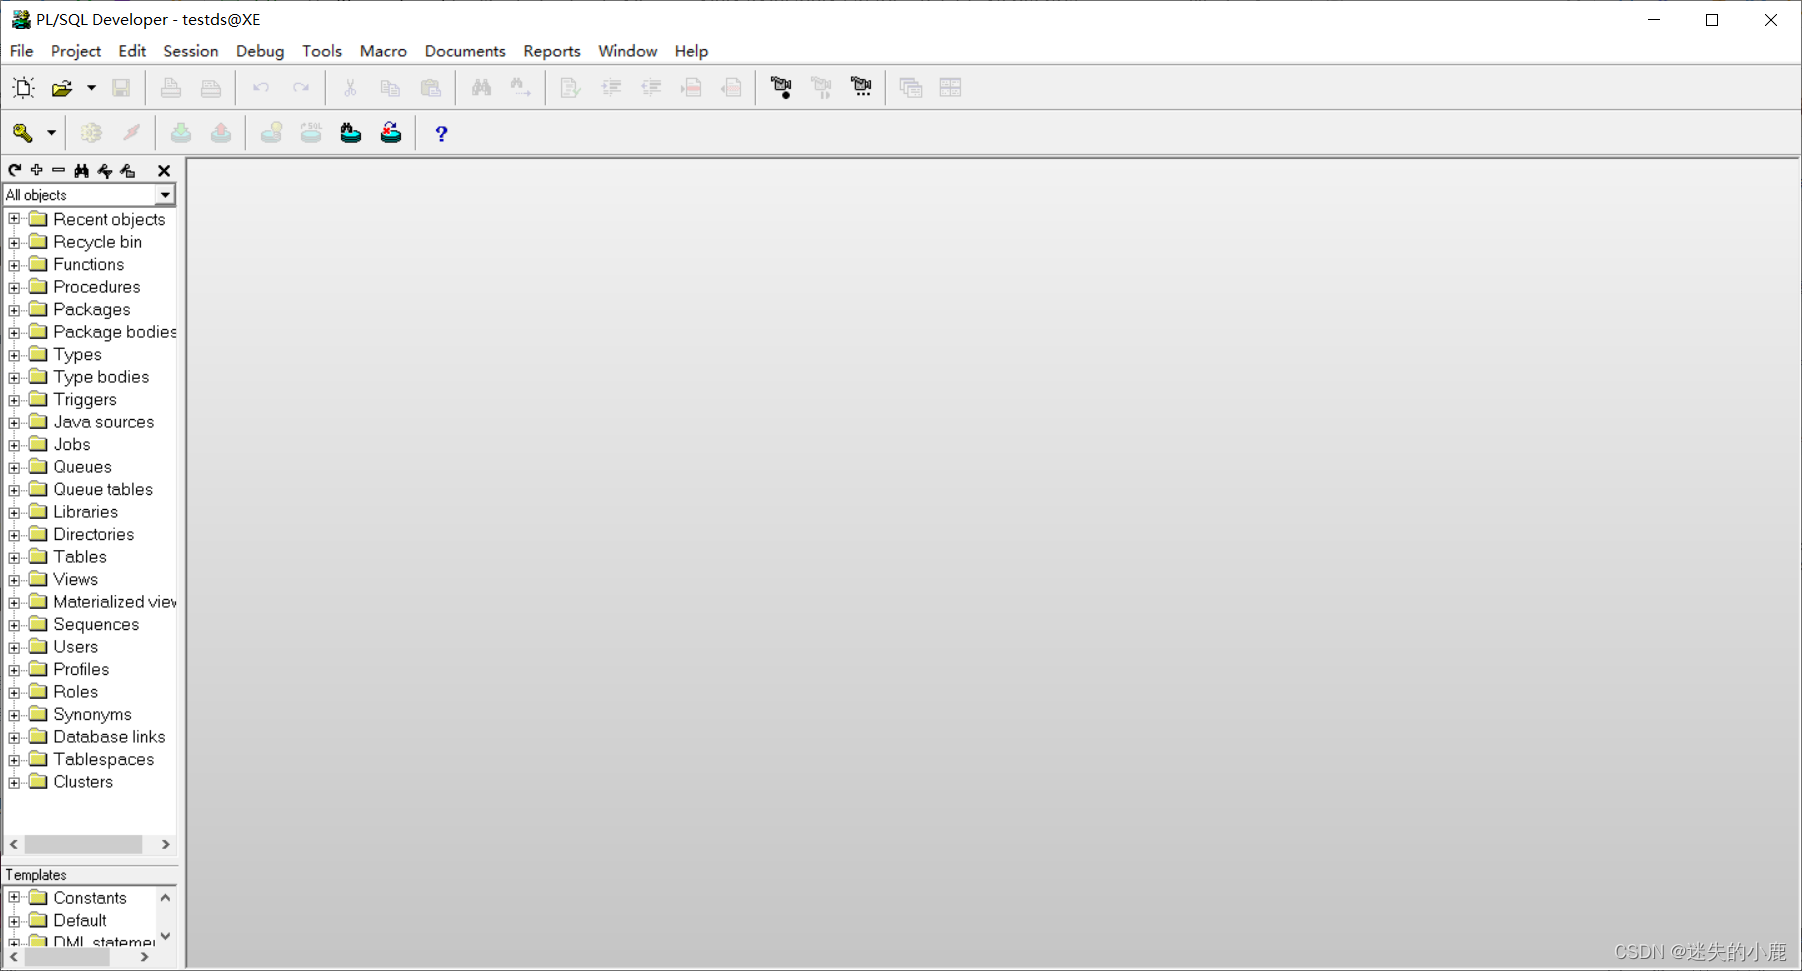Viewport: 1802px width, 971px height.
Task: Expand the Procedures folder node
Action: tap(14, 287)
